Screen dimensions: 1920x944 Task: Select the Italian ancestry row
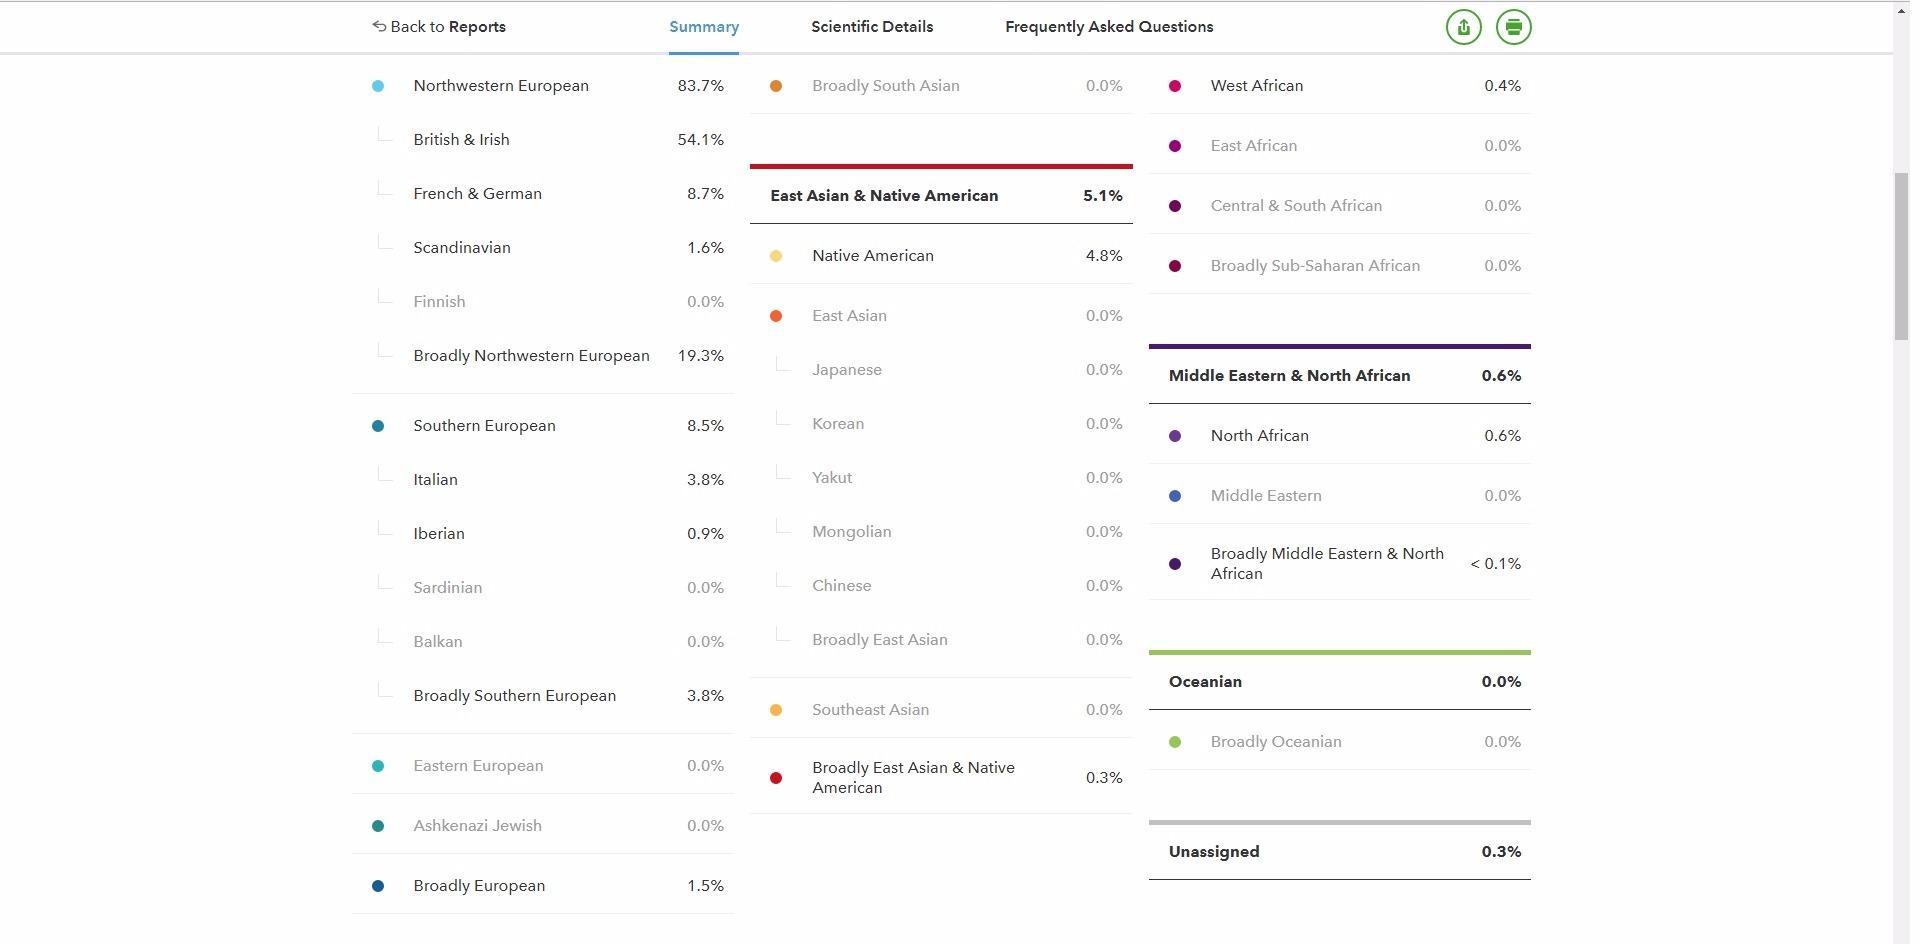pos(436,479)
